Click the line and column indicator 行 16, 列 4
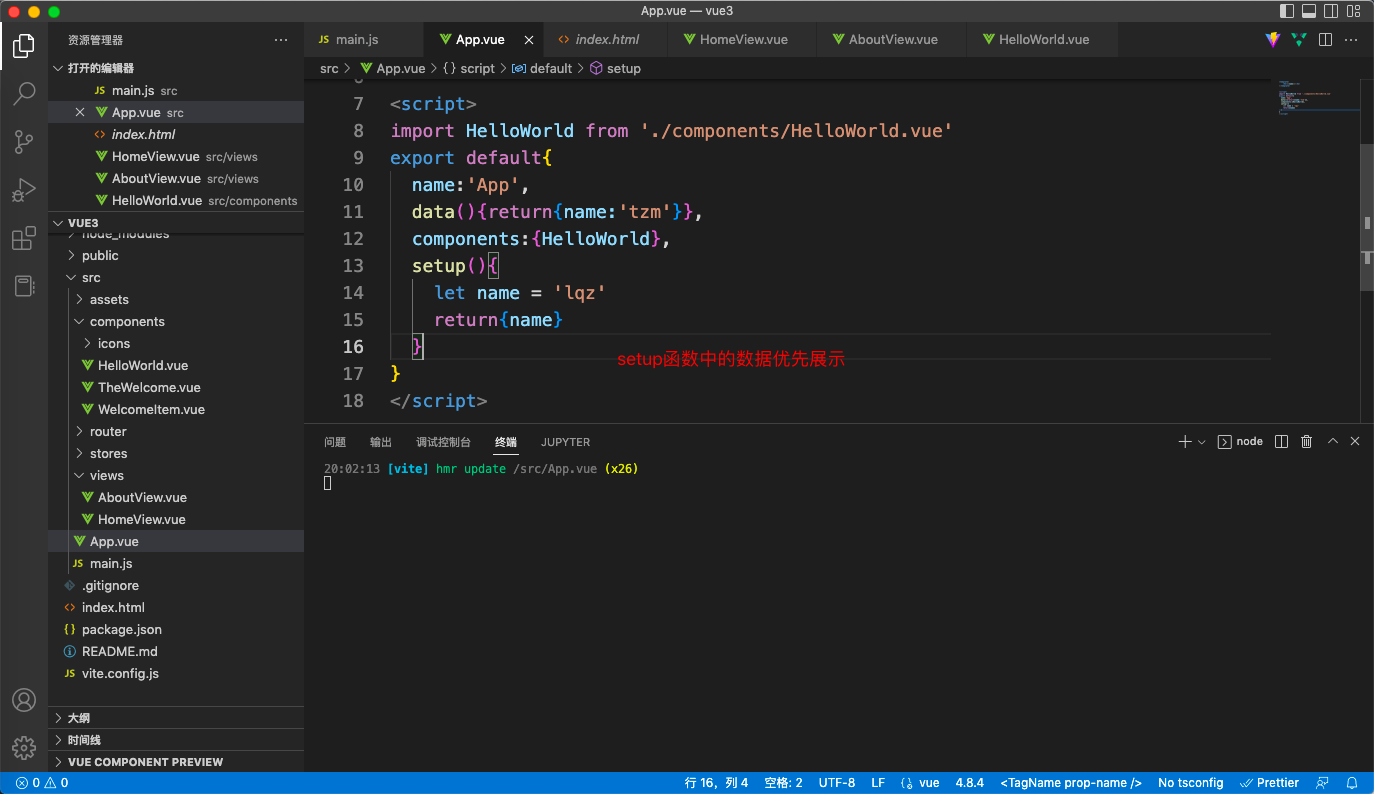The width and height of the screenshot is (1374, 794). click(x=716, y=783)
